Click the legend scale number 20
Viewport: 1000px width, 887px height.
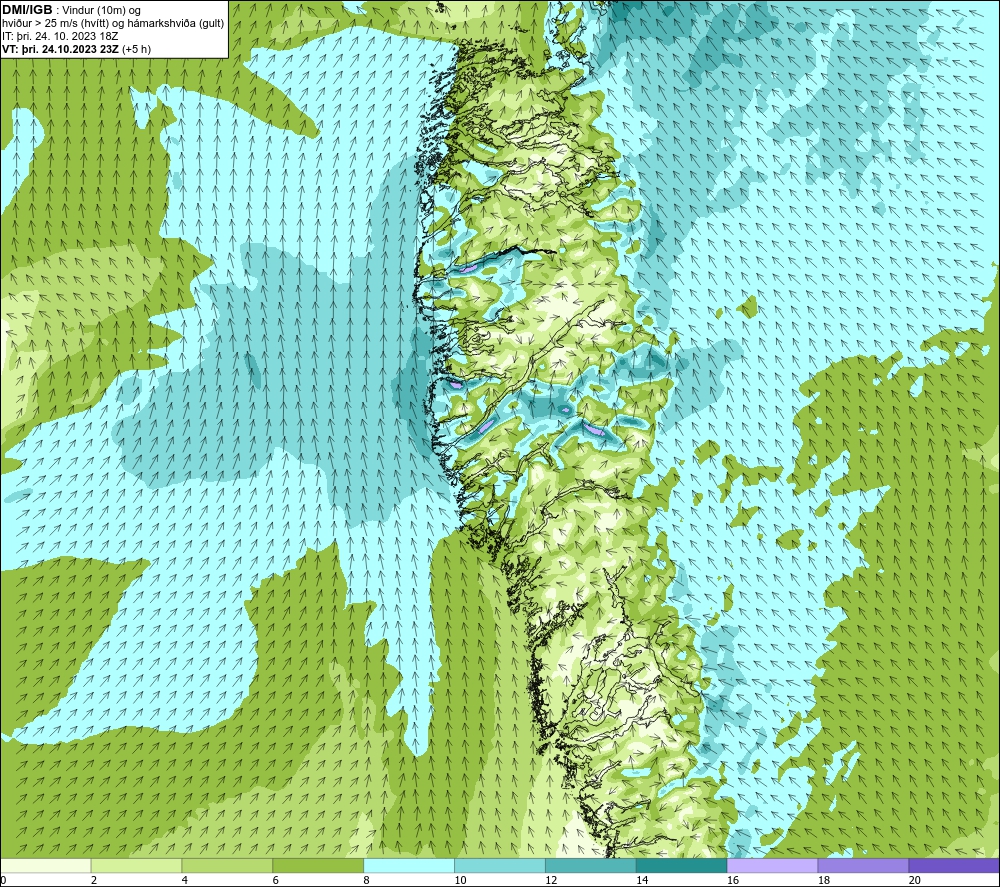click(915, 880)
